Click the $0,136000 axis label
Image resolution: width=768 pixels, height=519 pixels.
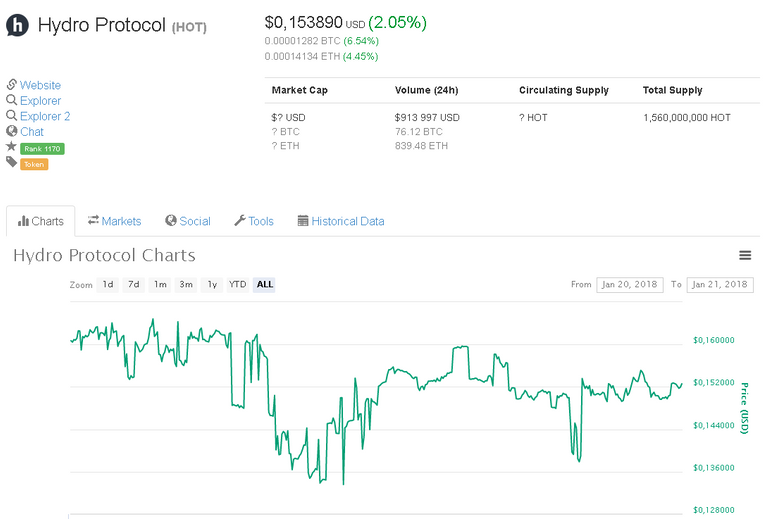(714, 468)
